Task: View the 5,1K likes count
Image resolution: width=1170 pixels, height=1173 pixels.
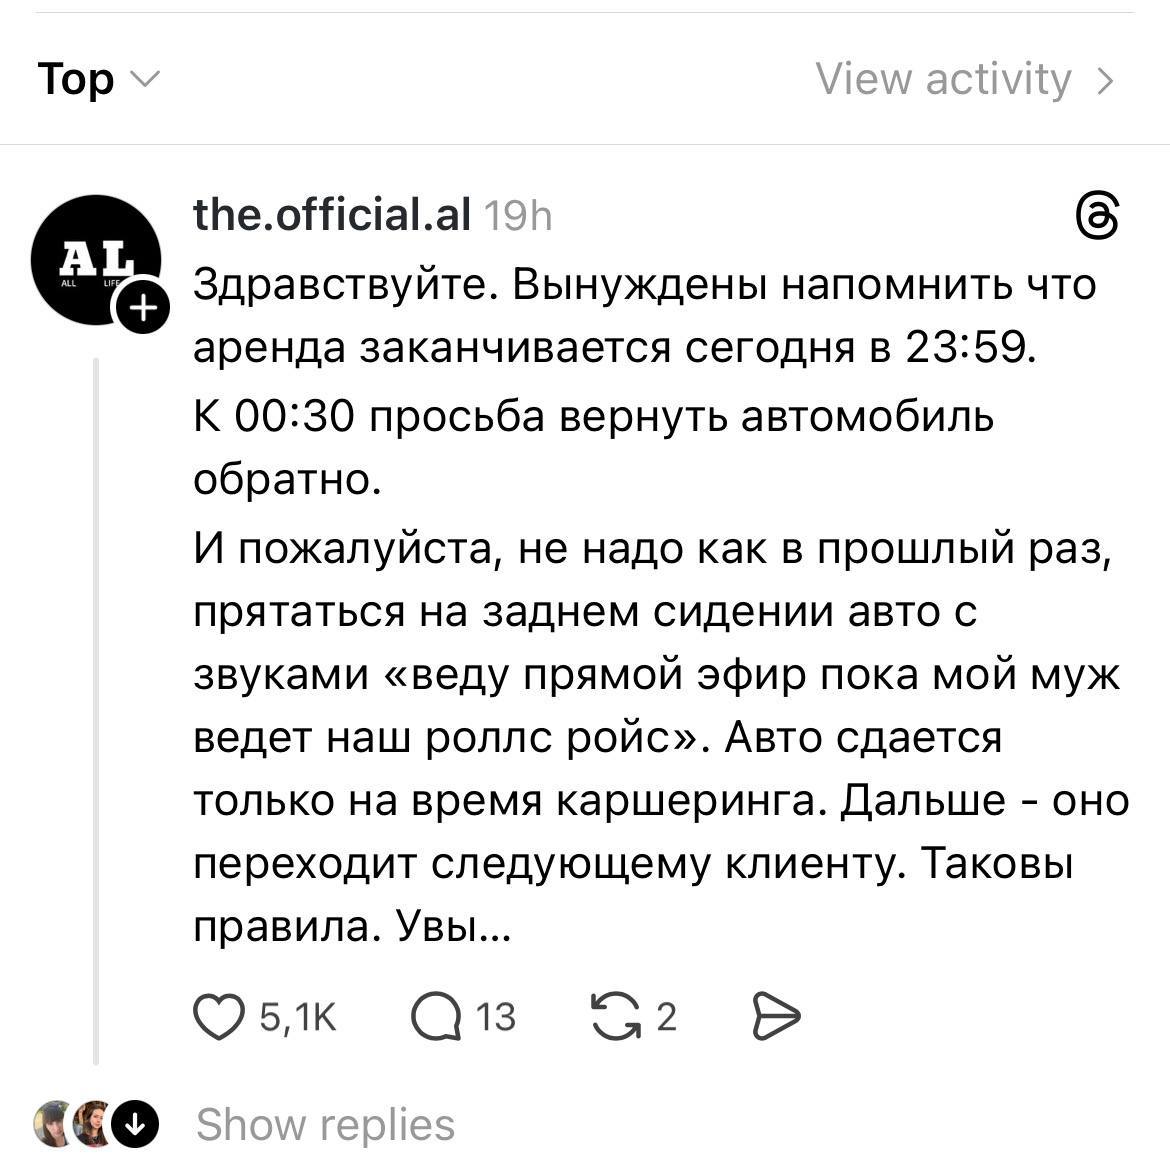Action: pyautogui.click(x=298, y=1017)
